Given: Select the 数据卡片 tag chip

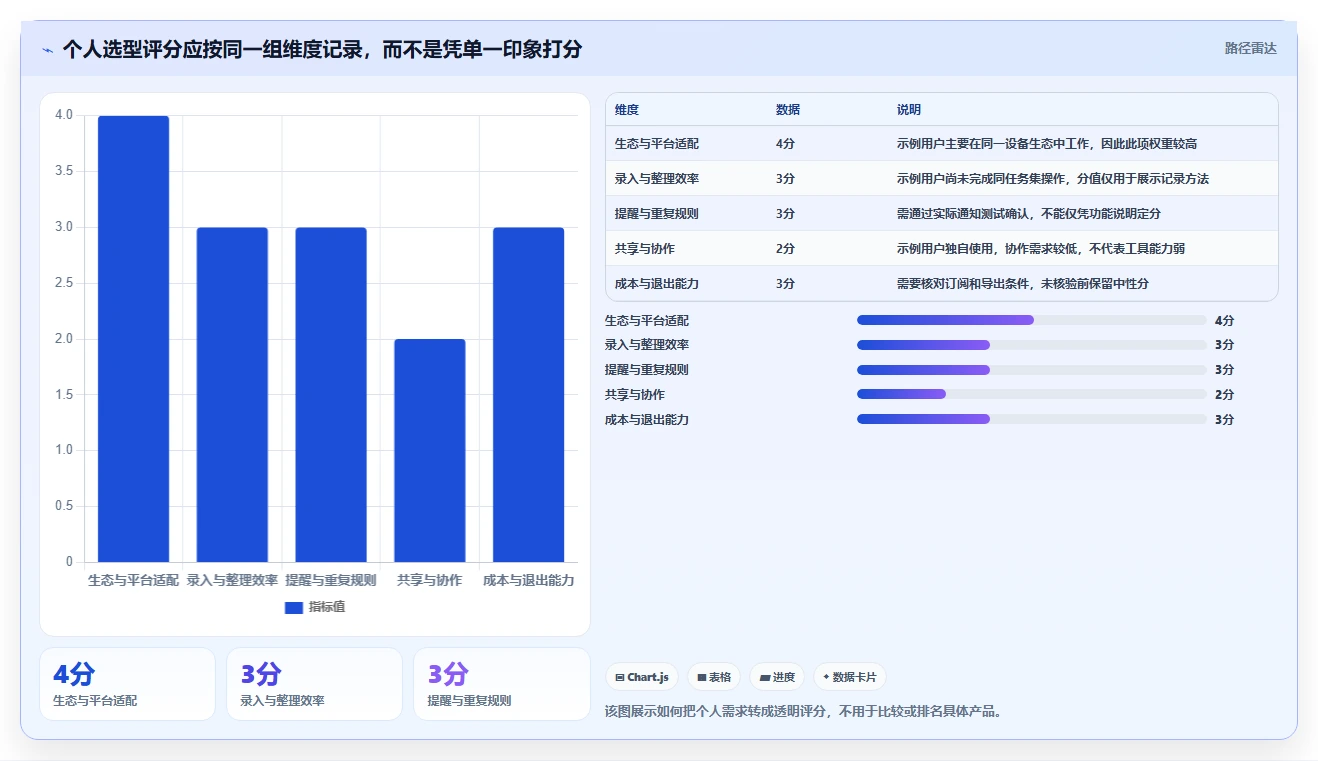Looking at the screenshot, I should [849, 677].
